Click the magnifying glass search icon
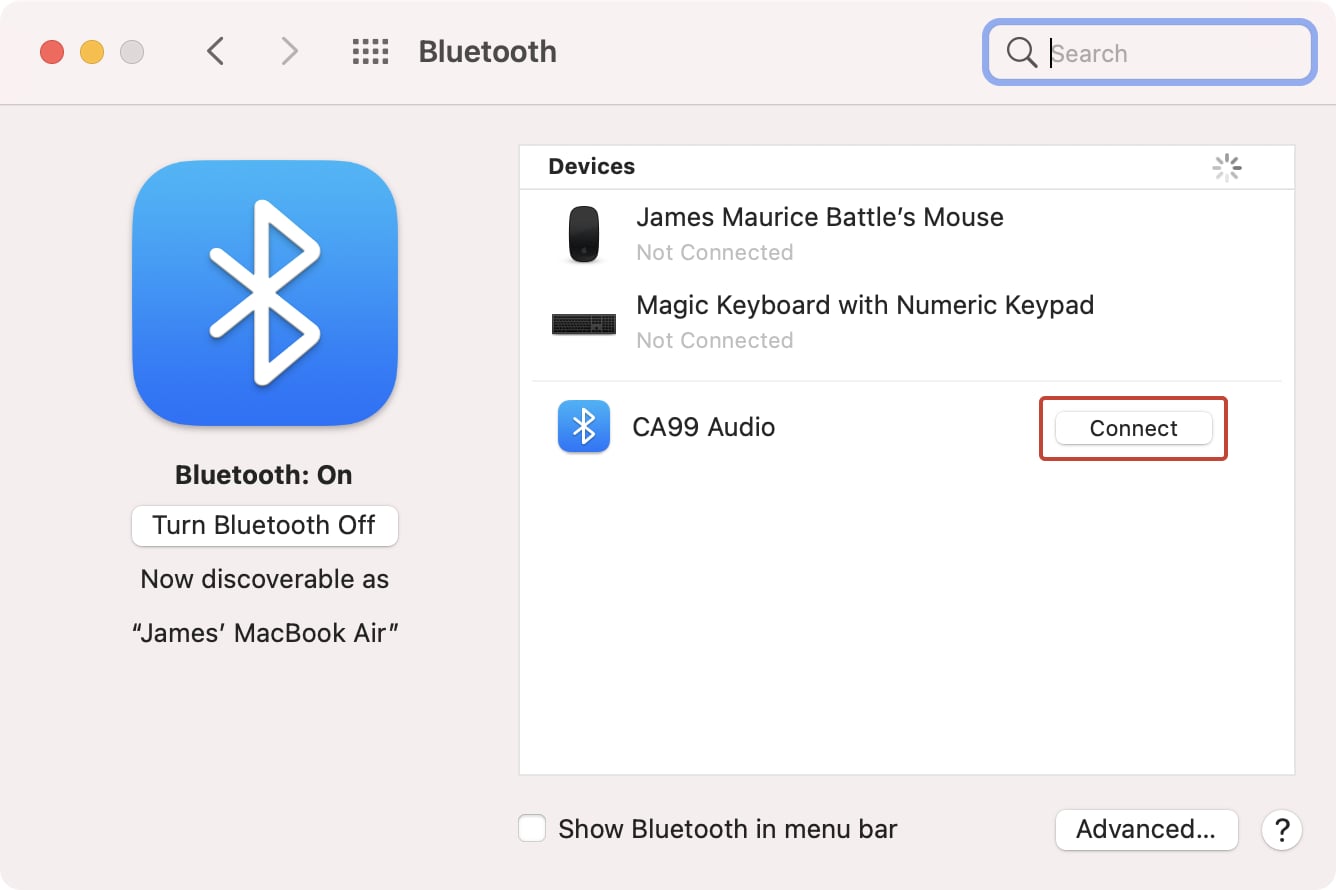 coord(1021,52)
